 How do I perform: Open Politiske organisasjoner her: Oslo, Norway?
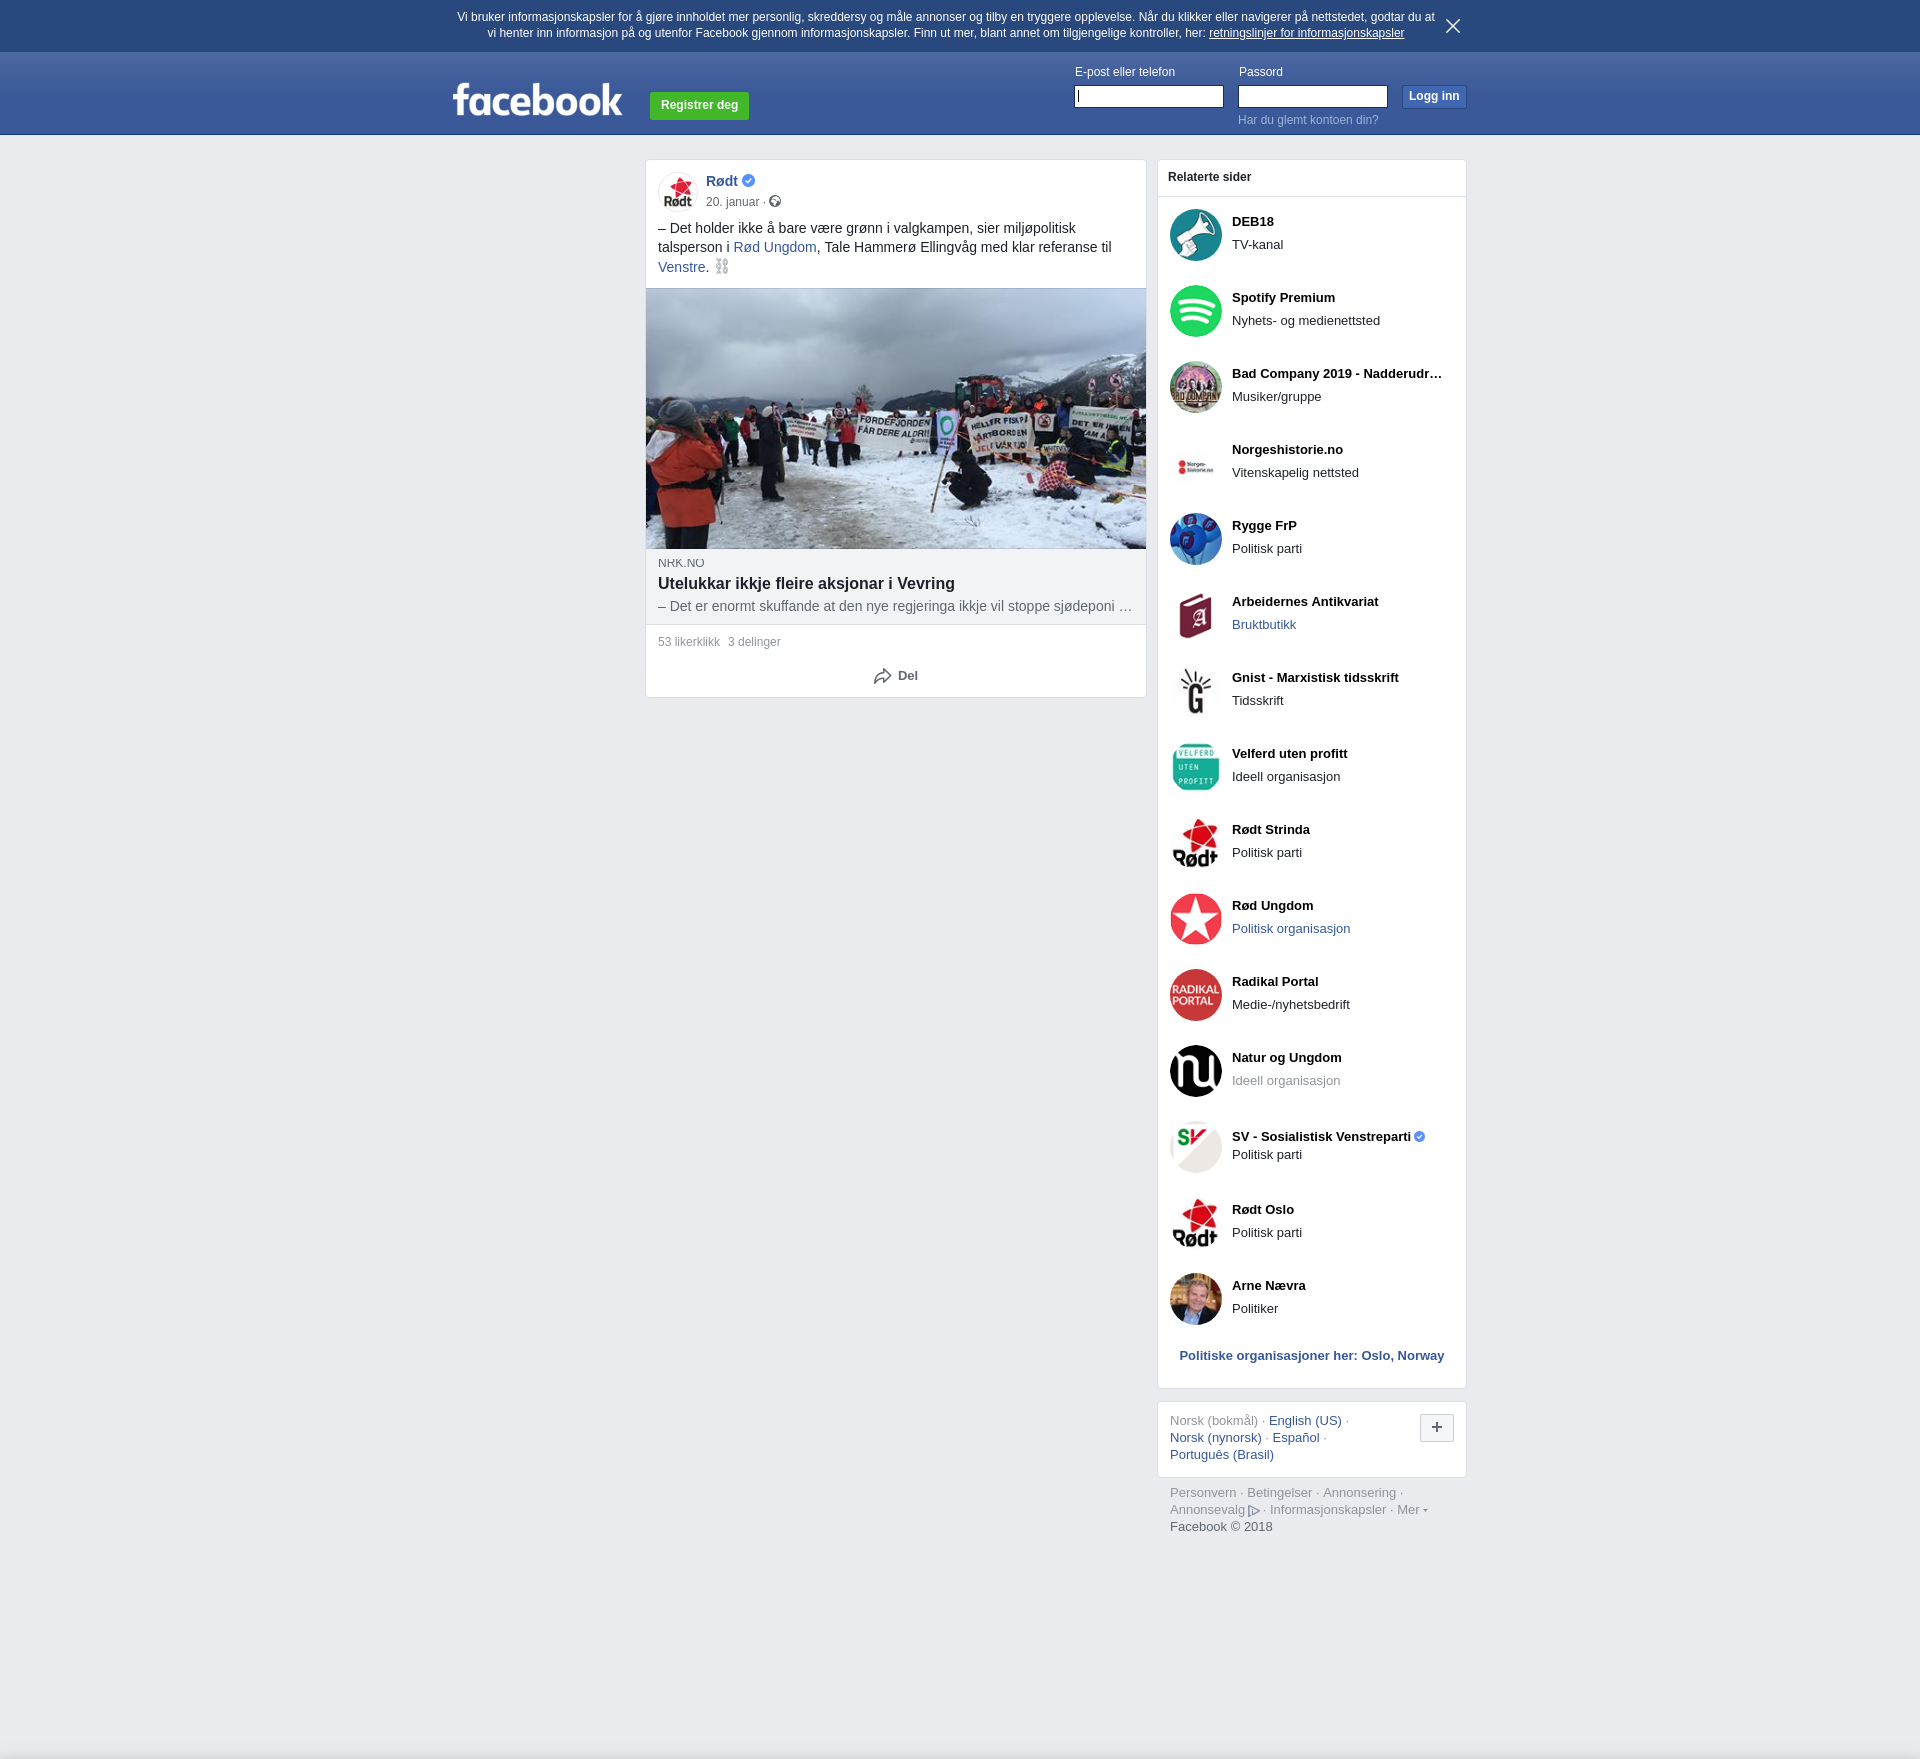(x=1312, y=1356)
